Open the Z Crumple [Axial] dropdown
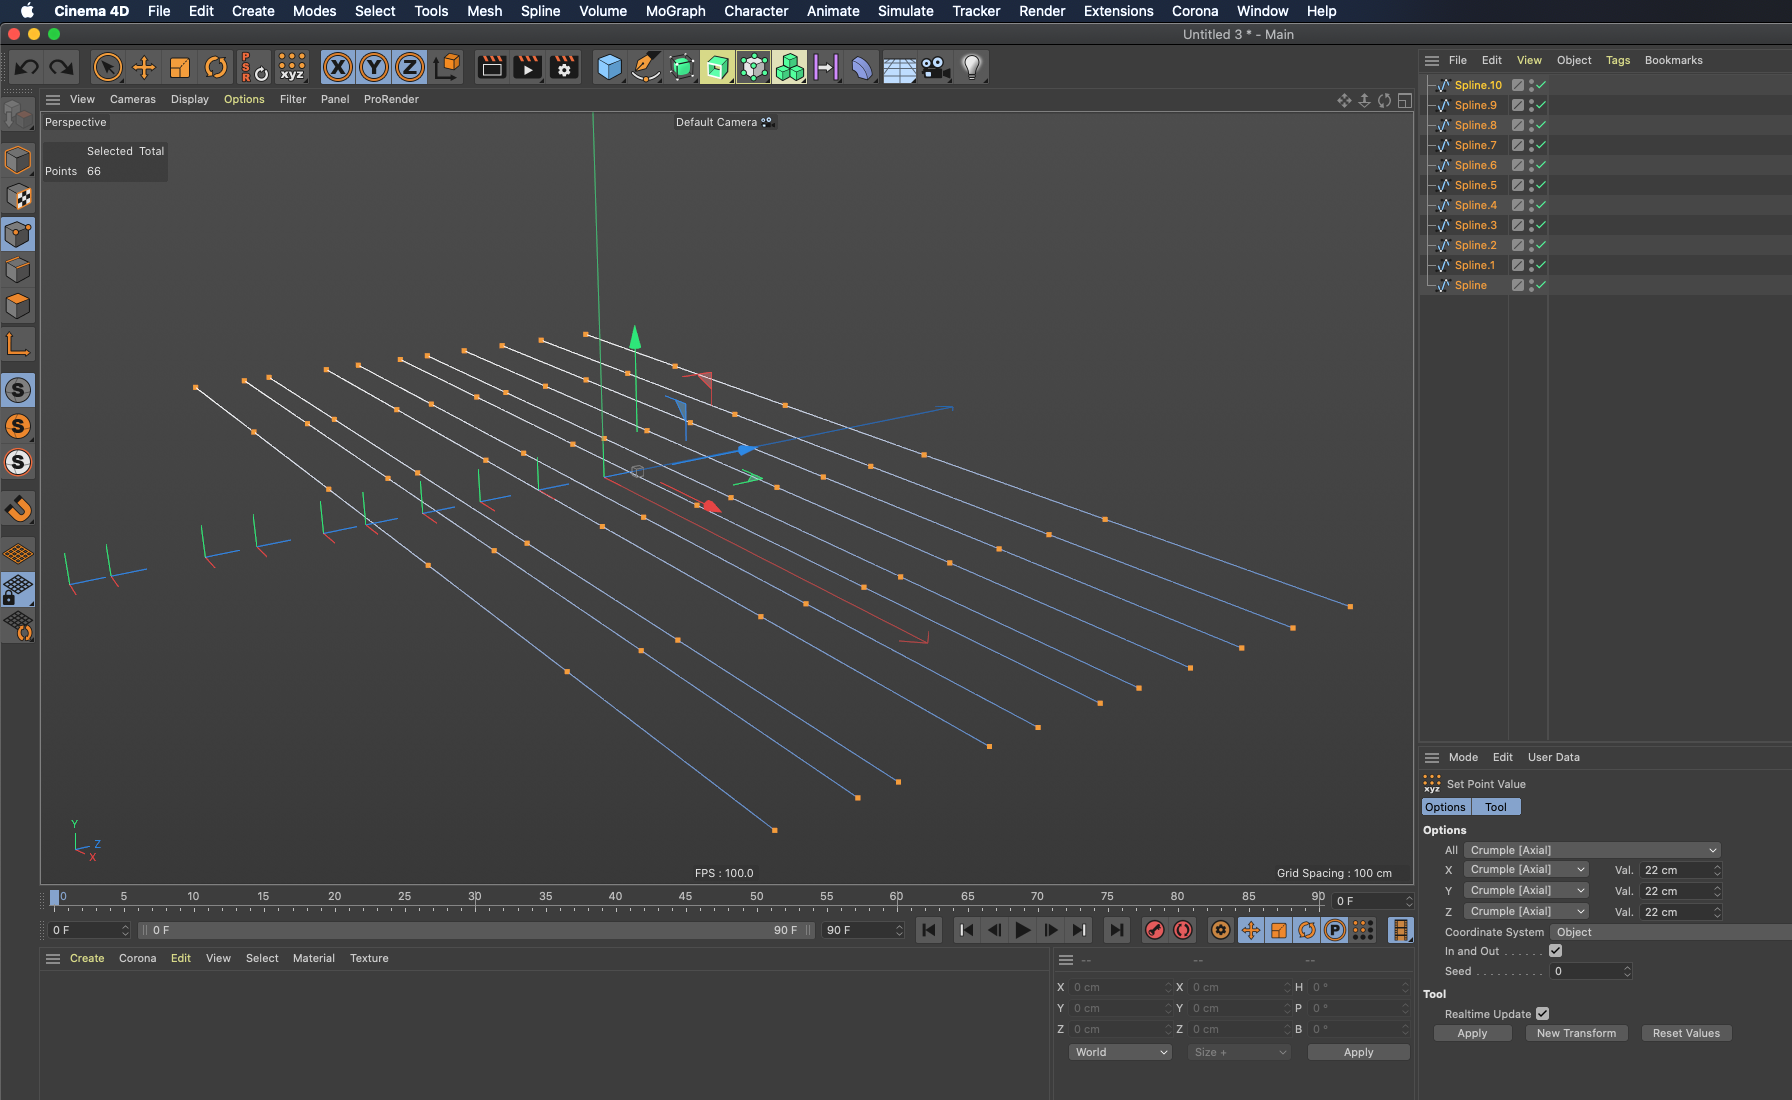This screenshot has height=1100, width=1792. click(x=1526, y=912)
